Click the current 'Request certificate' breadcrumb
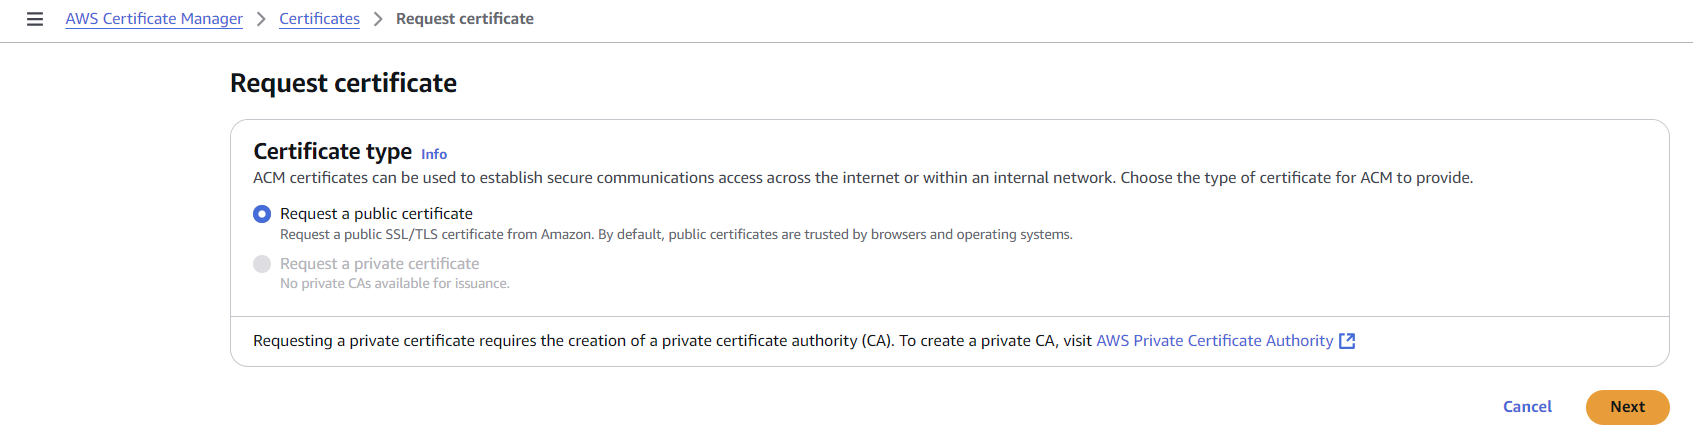Image resolution: width=1693 pixels, height=445 pixels. coord(464,19)
